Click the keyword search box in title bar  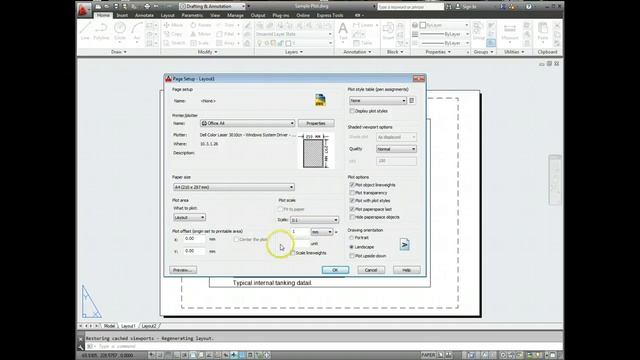point(410,7)
